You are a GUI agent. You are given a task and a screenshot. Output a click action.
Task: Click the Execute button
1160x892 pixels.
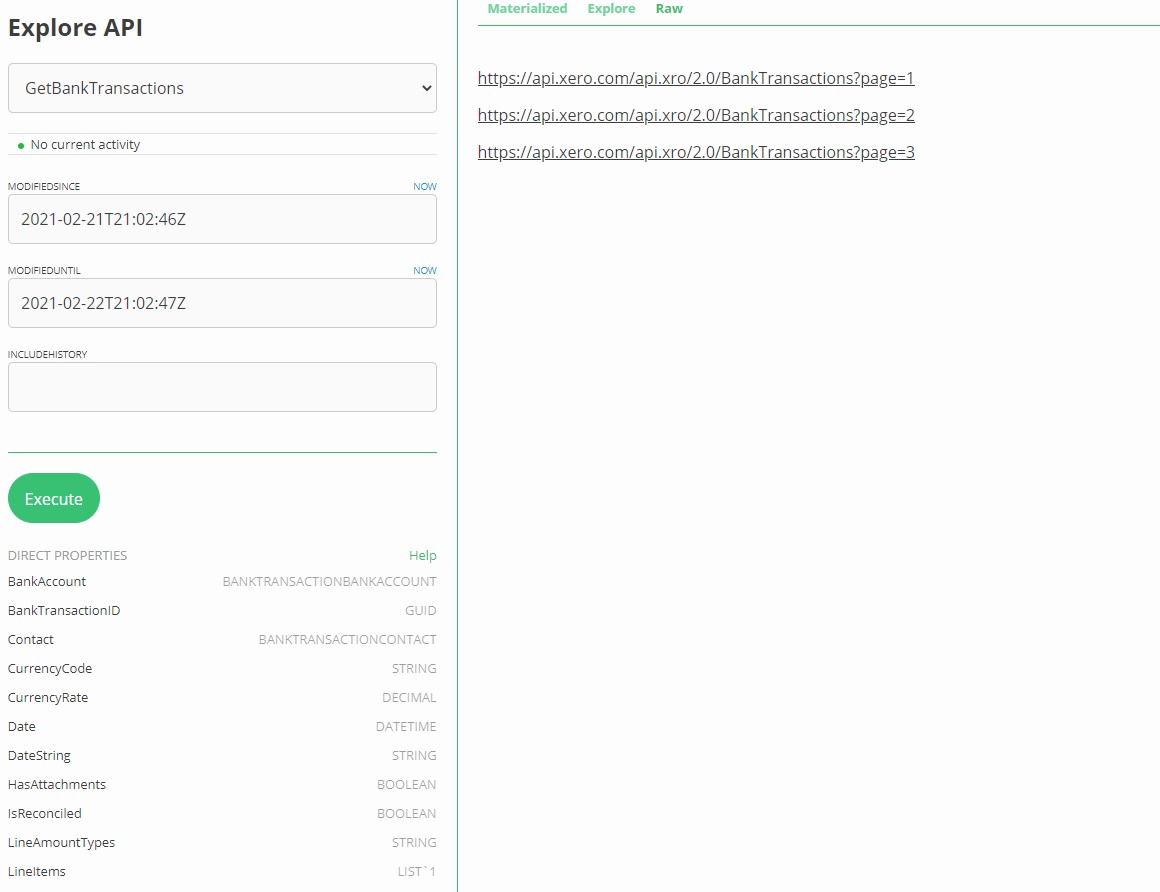53,498
